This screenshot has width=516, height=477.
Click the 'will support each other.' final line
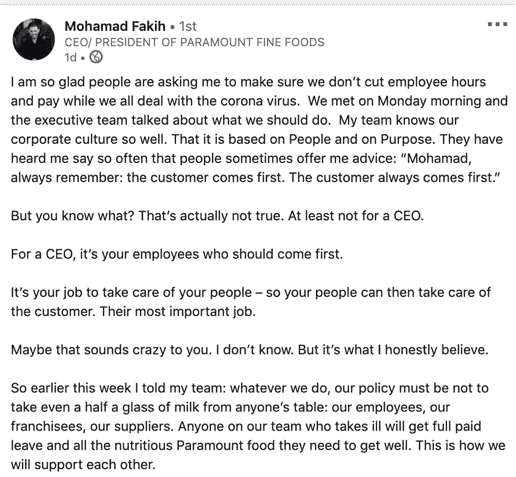(83, 465)
